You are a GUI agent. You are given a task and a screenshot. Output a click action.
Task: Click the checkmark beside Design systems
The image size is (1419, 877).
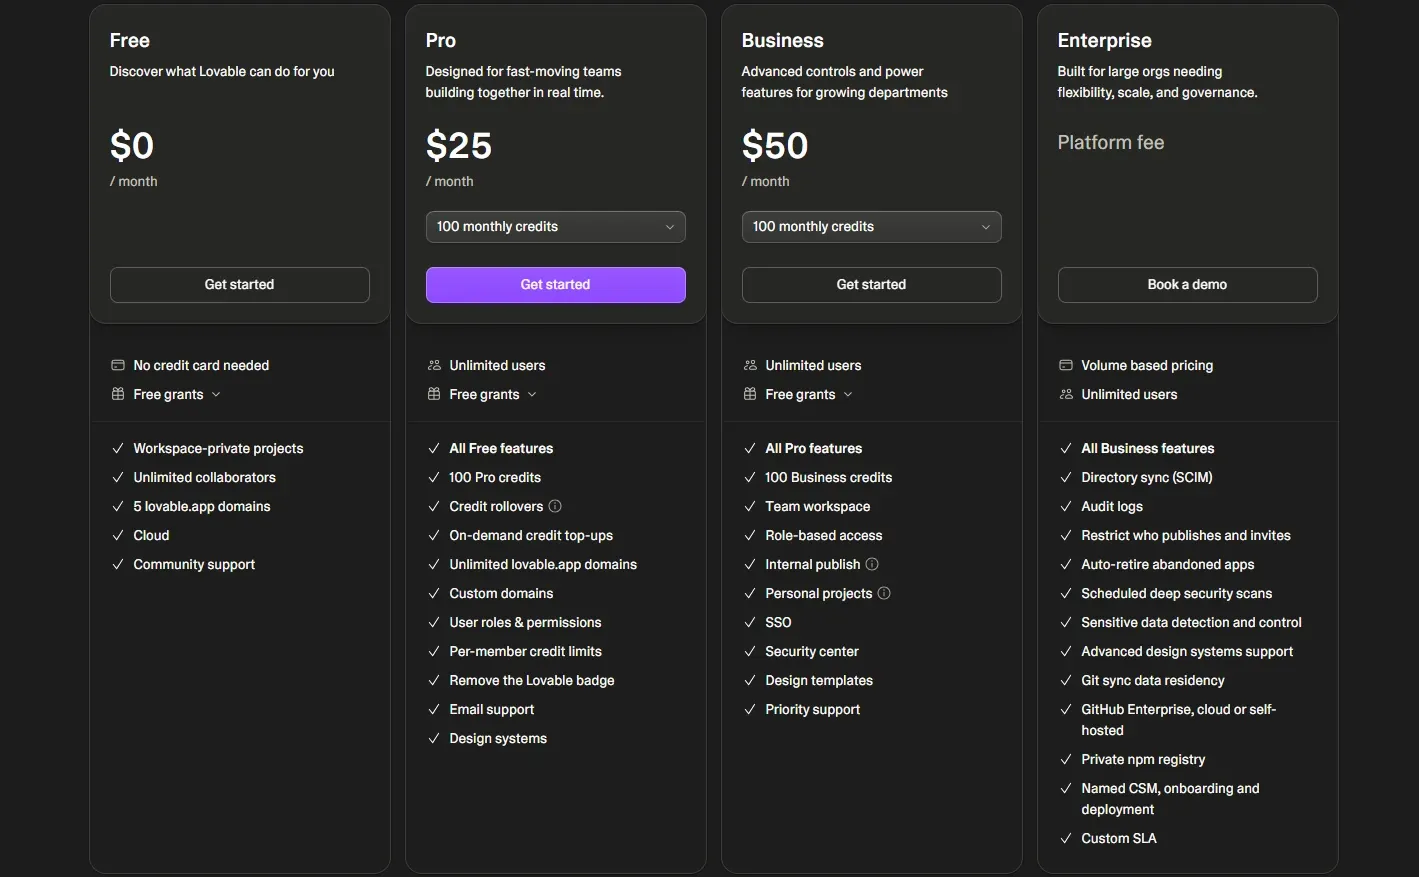434,738
